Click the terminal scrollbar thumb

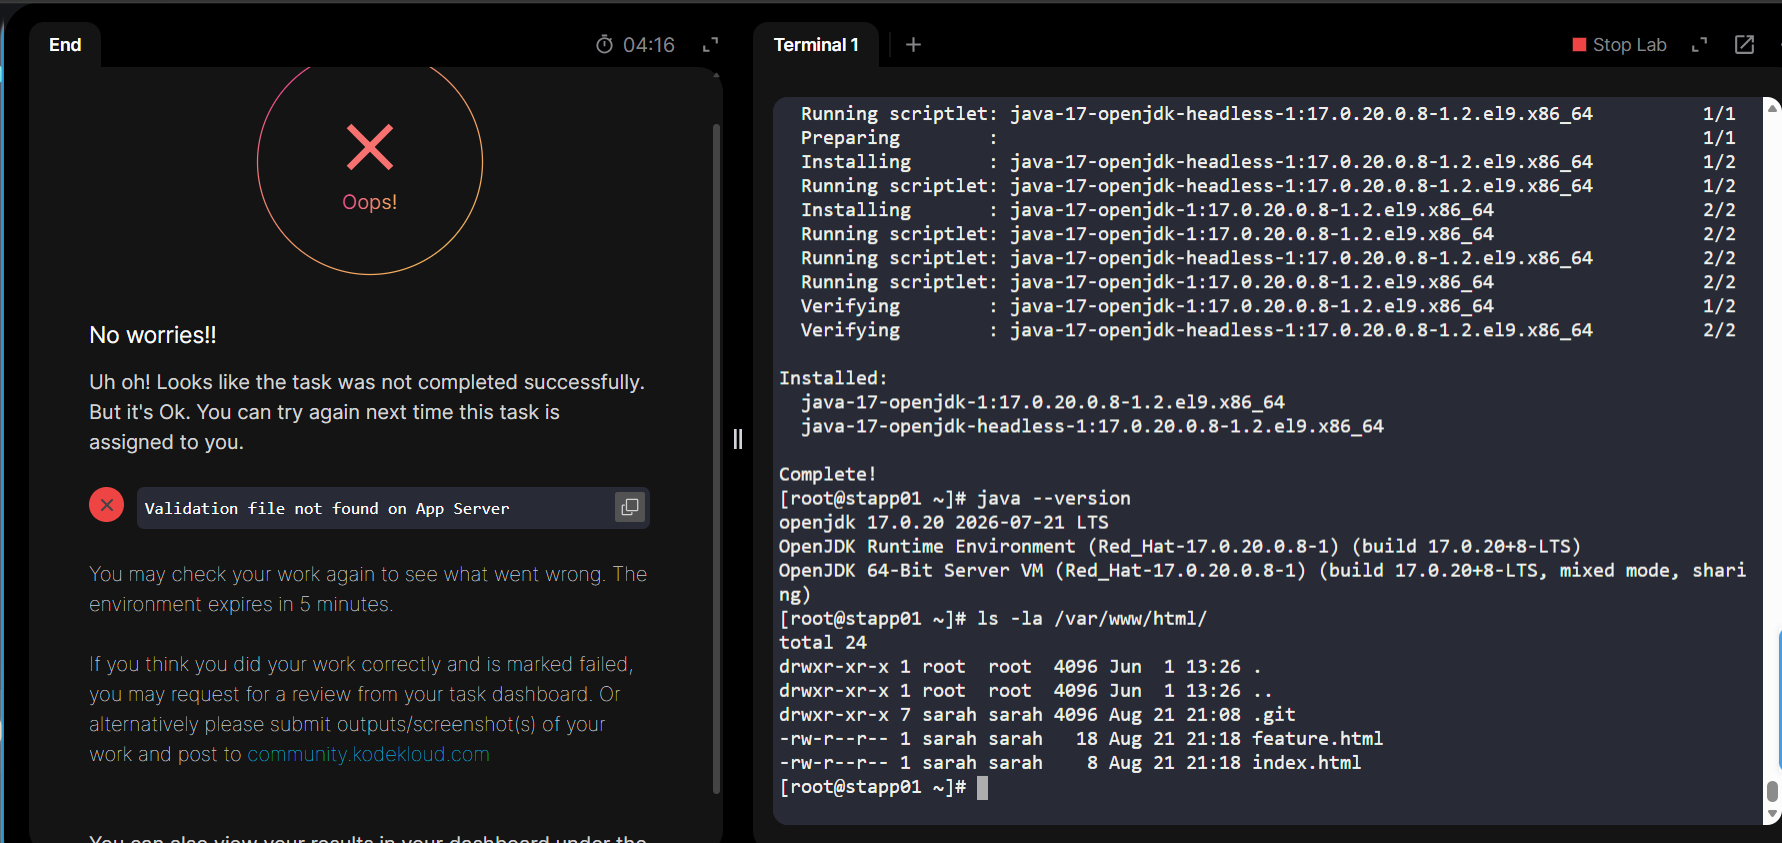click(x=1773, y=791)
